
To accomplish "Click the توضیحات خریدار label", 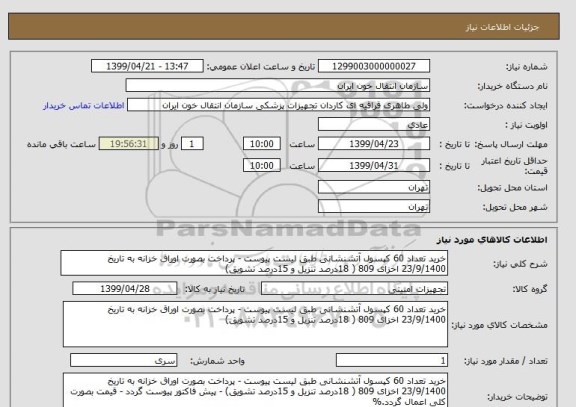I will click(x=517, y=397).
